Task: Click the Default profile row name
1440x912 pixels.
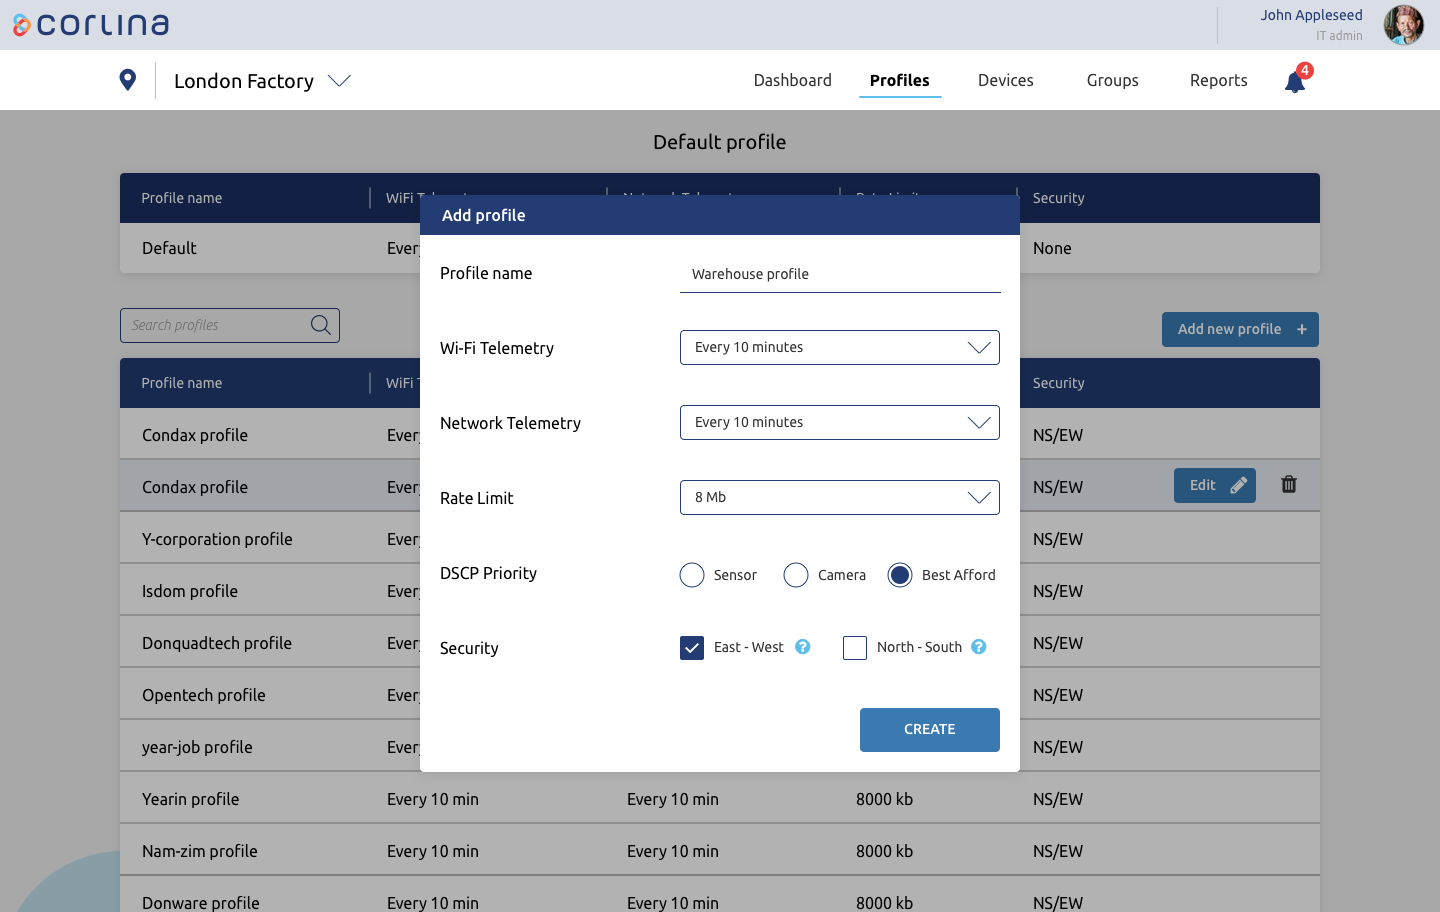Action: [x=169, y=248]
